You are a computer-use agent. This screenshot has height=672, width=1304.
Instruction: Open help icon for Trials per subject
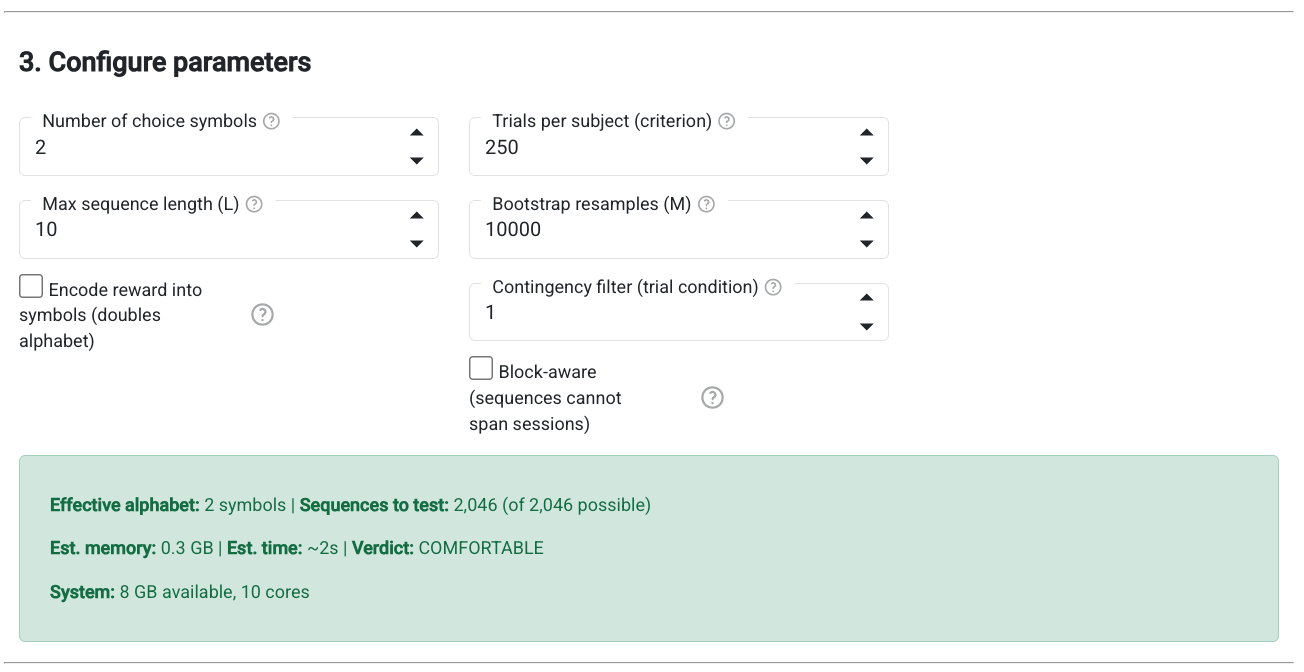pyautogui.click(x=727, y=121)
